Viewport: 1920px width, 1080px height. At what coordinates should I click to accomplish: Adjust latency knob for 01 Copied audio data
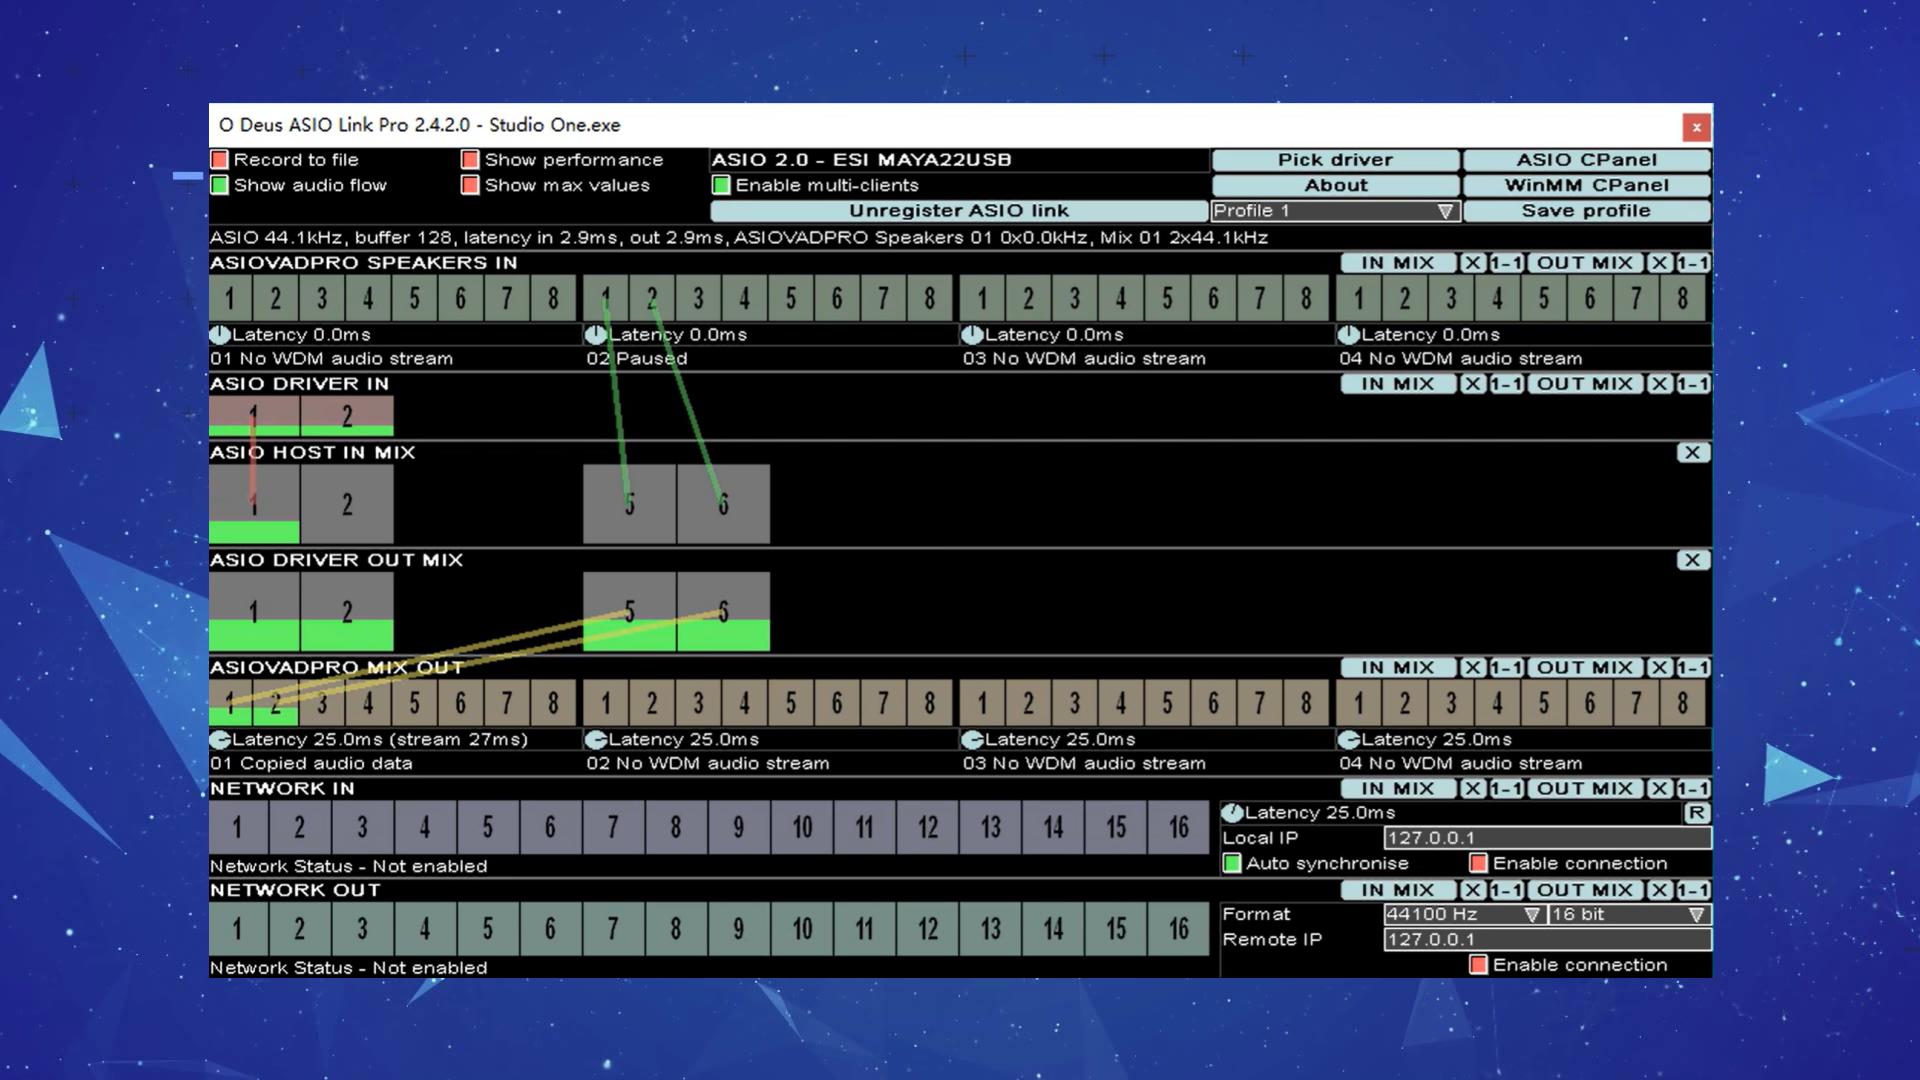coord(220,740)
